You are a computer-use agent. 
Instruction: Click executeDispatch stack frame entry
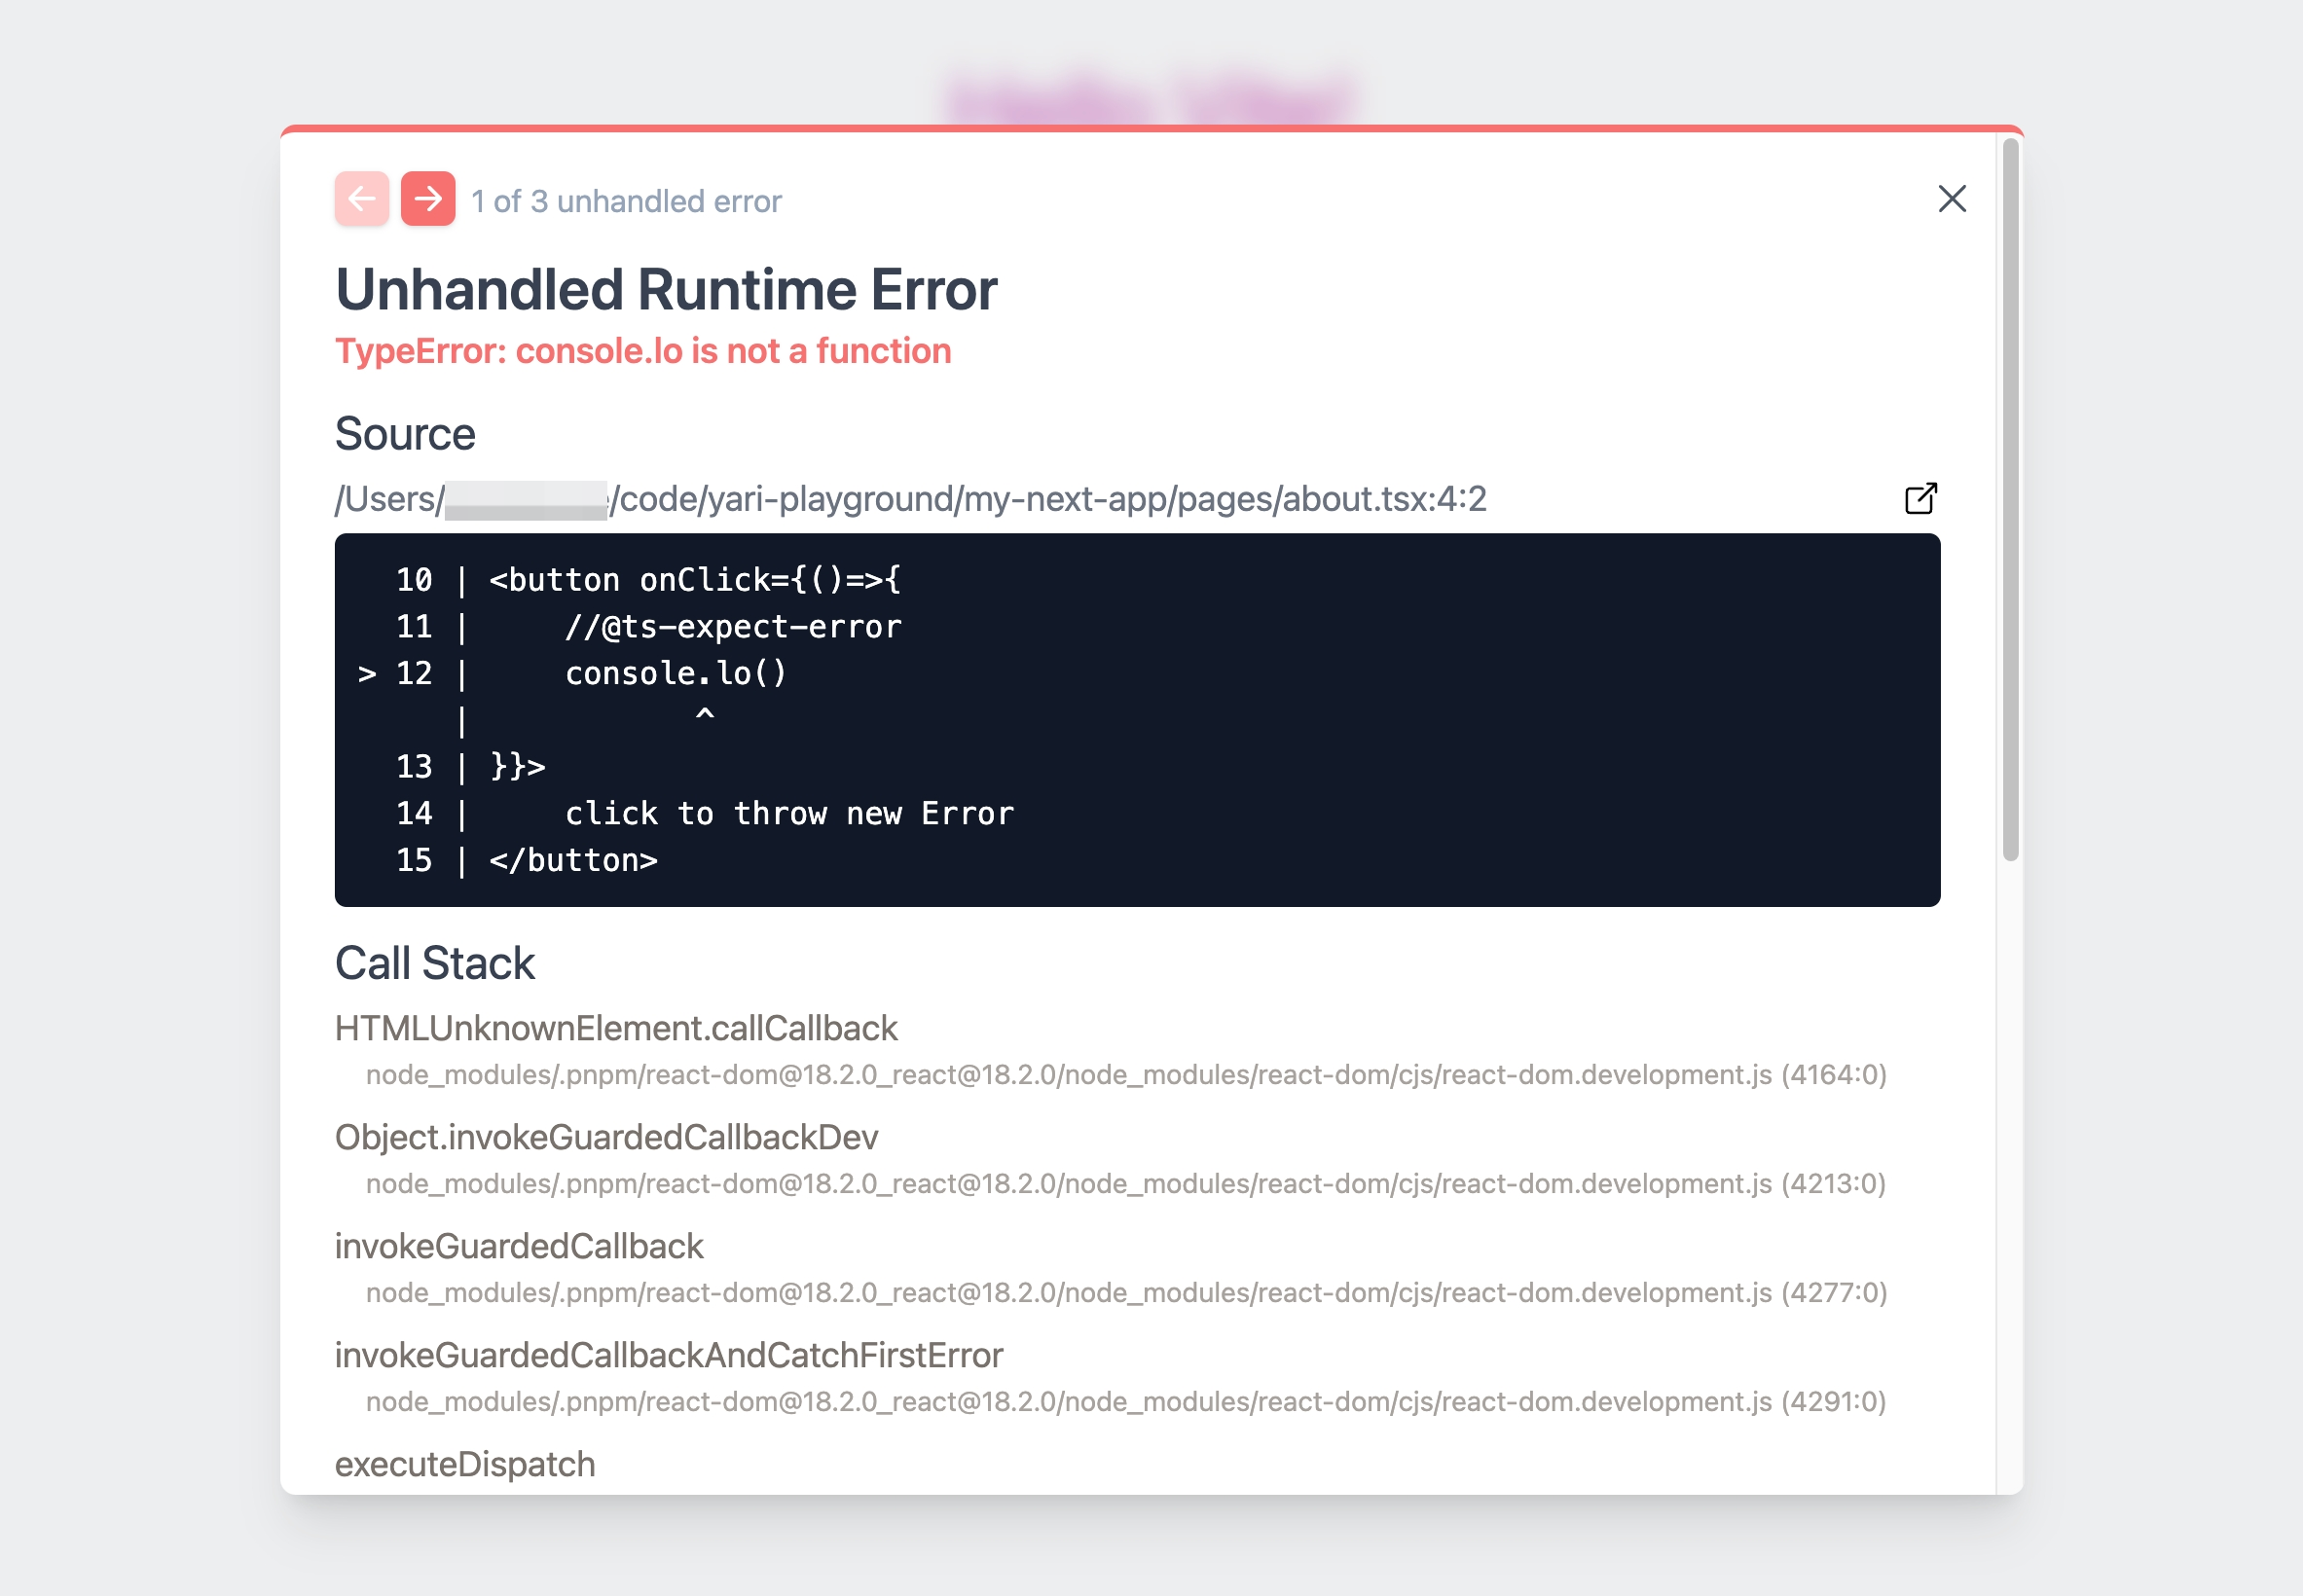click(465, 1464)
